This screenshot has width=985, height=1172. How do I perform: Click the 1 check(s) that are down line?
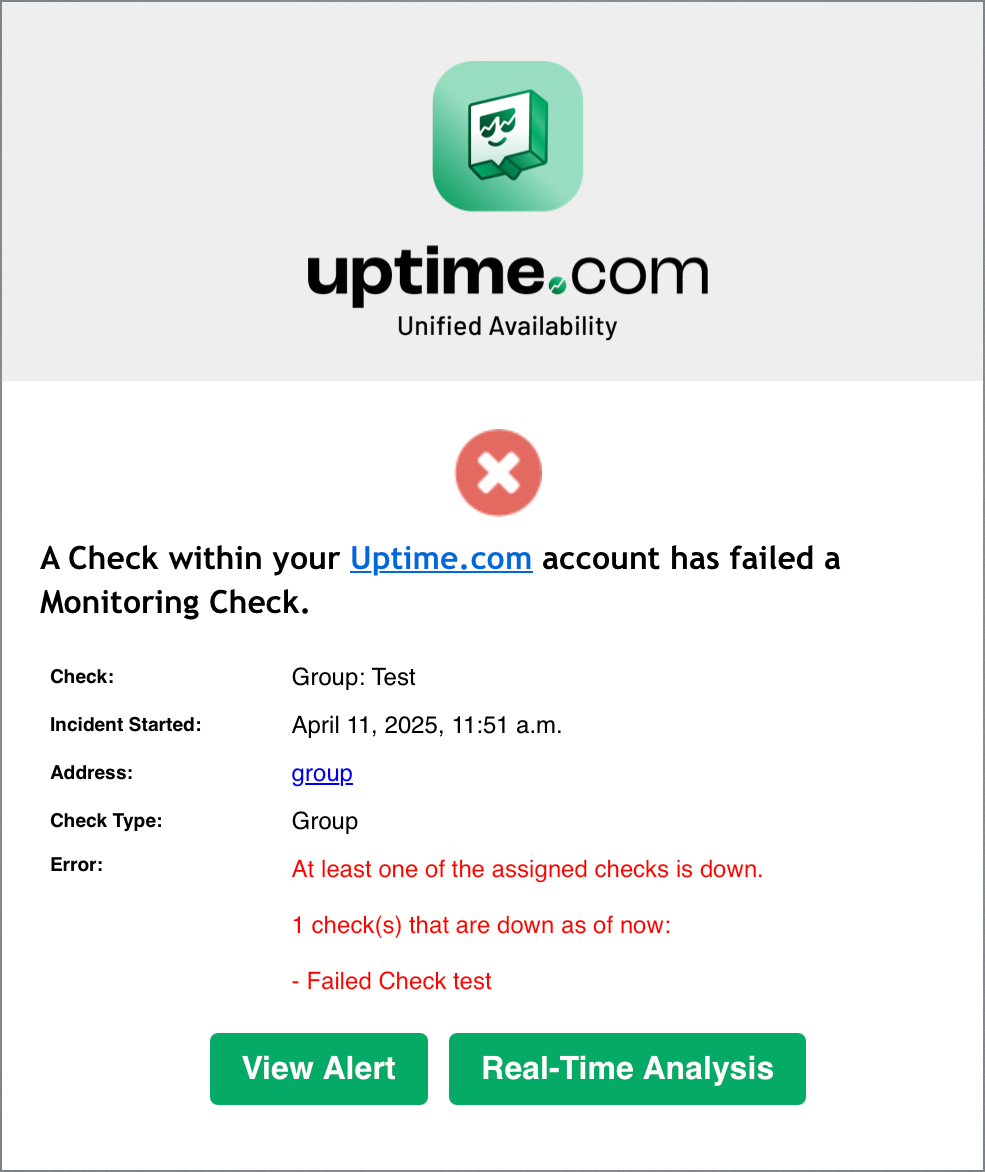[481, 925]
